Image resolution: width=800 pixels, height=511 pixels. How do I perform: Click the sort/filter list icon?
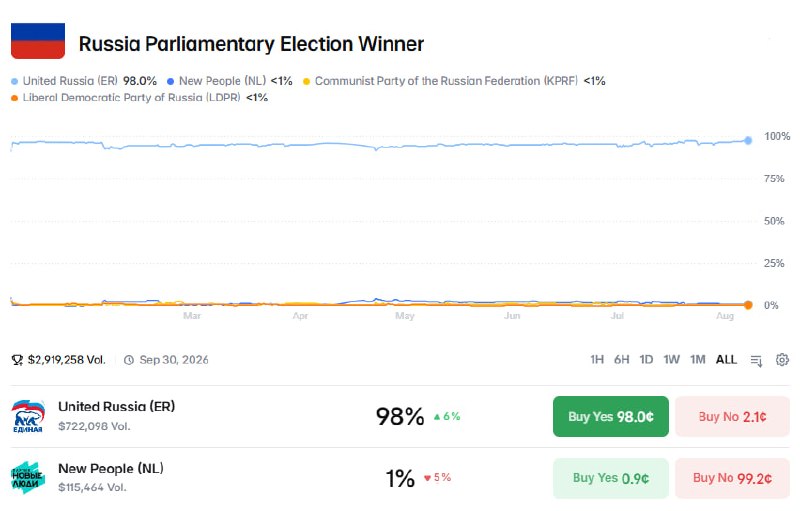tap(756, 361)
